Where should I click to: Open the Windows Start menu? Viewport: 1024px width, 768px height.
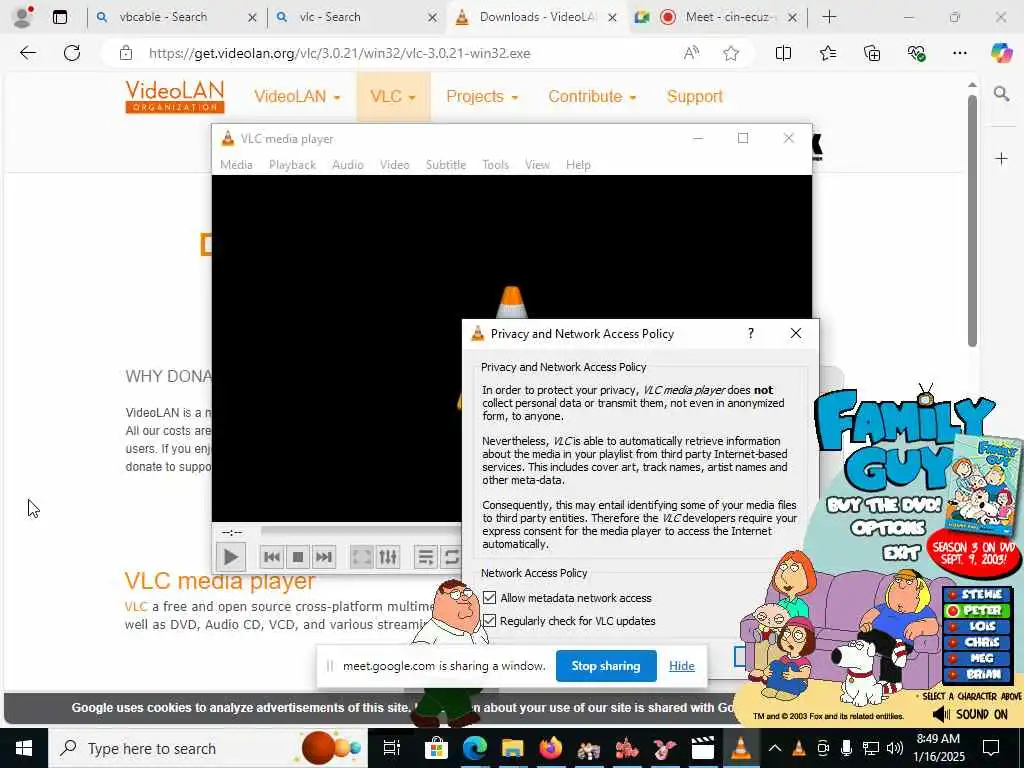point(24,748)
